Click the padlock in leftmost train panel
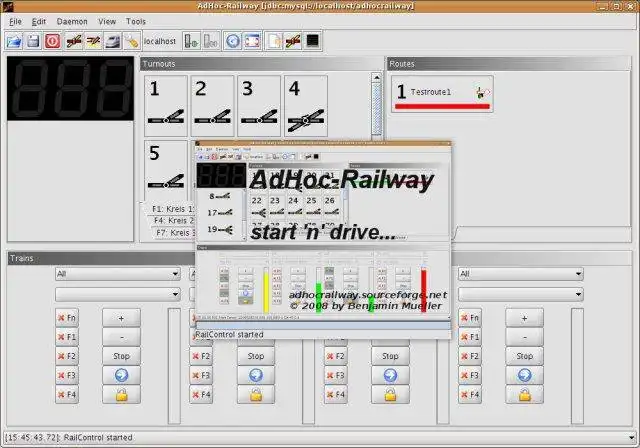The width and height of the screenshot is (640, 448). [121, 395]
